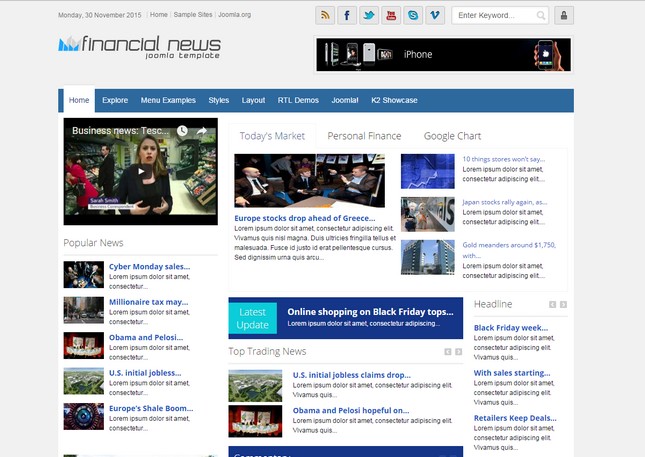
Task: Open U.S. initial jobless claims drop article
Action: pos(352,375)
